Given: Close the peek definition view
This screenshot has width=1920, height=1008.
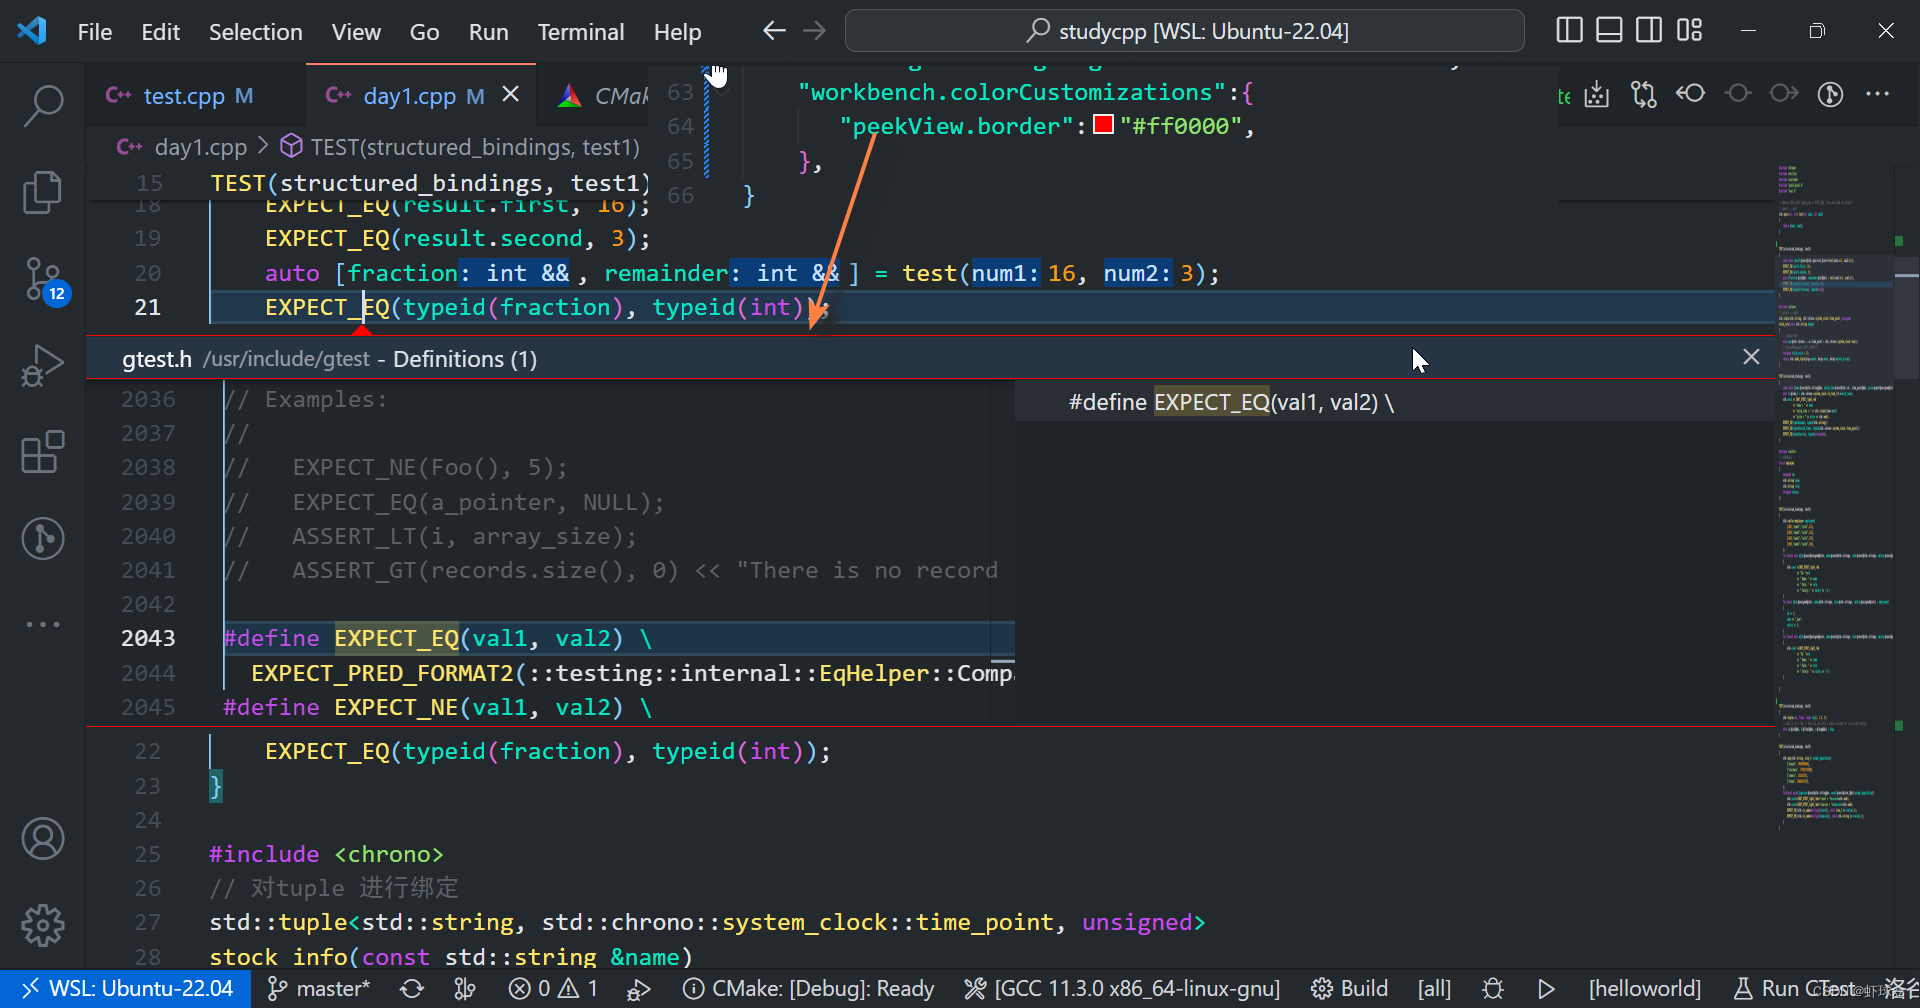Looking at the screenshot, I should click(1751, 357).
